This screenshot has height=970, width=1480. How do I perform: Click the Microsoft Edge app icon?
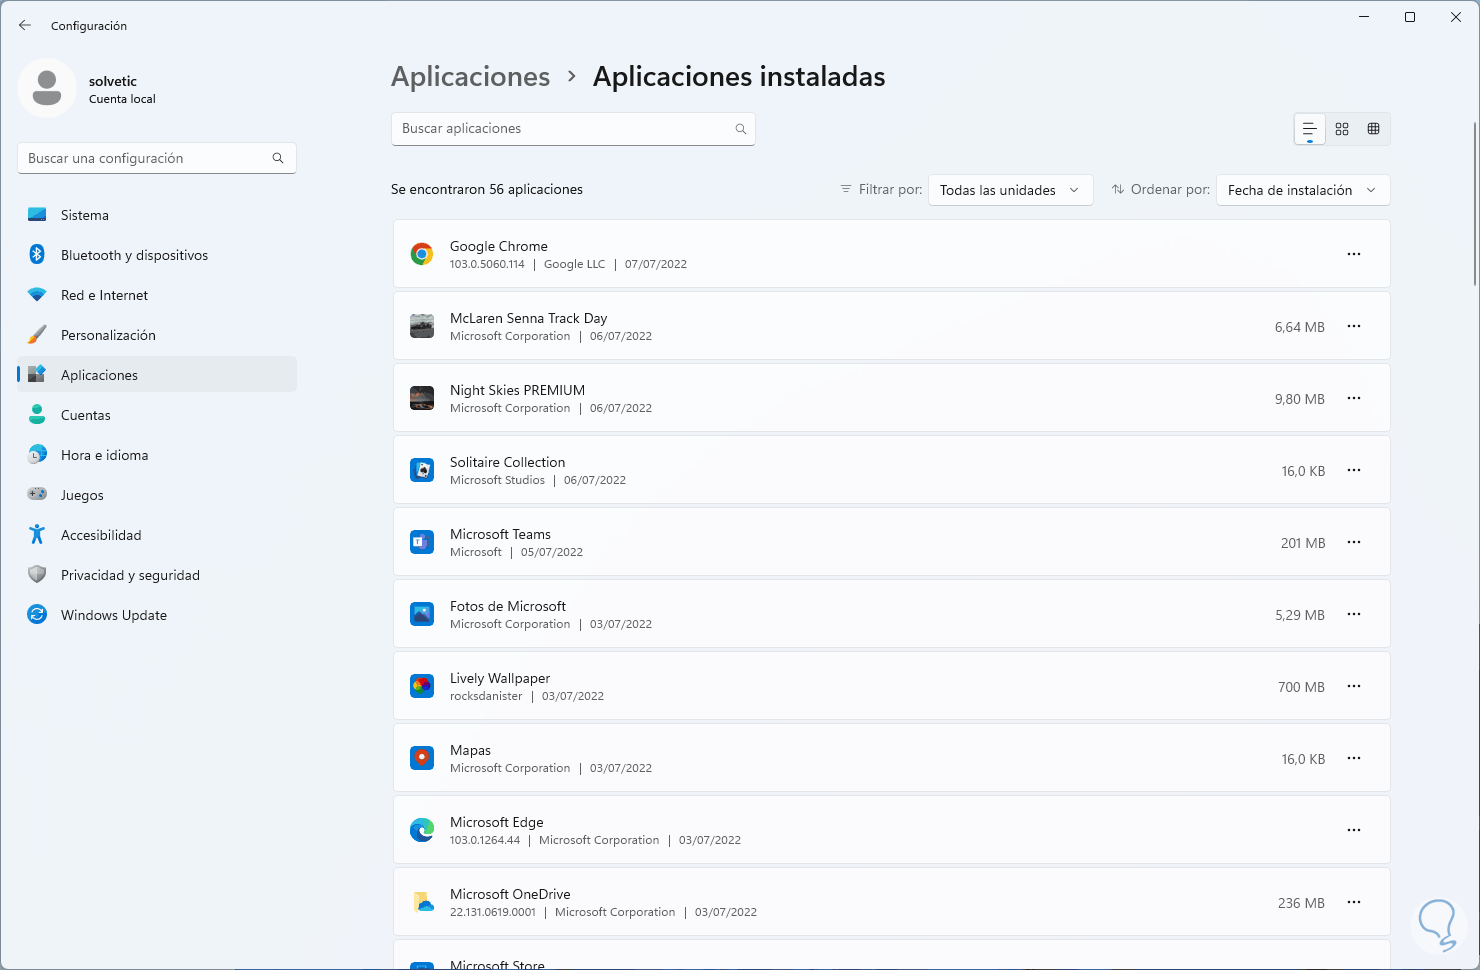pos(422,830)
